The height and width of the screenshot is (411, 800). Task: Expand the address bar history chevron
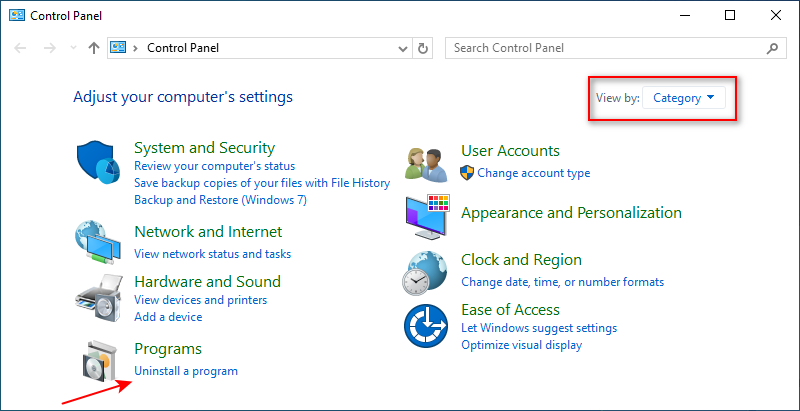coord(403,49)
